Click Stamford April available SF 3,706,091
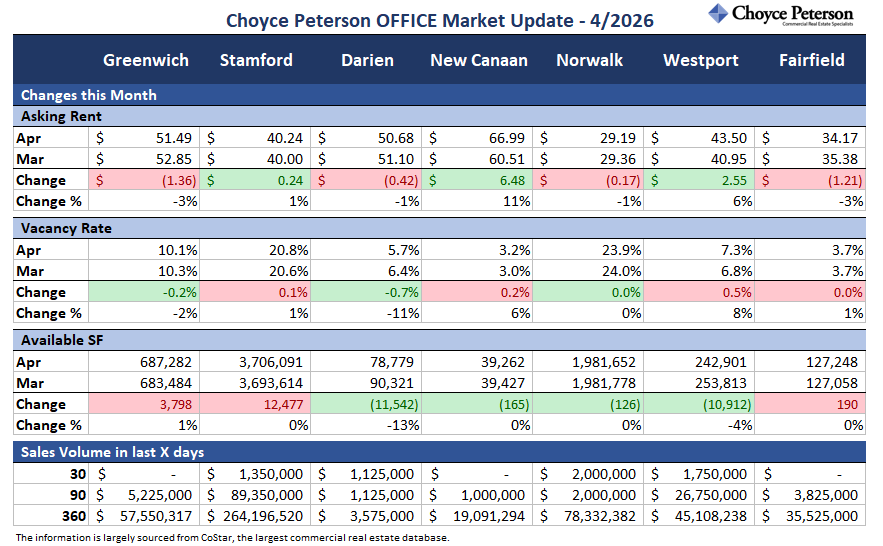Viewport: 883px width, 546px height. click(x=271, y=362)
